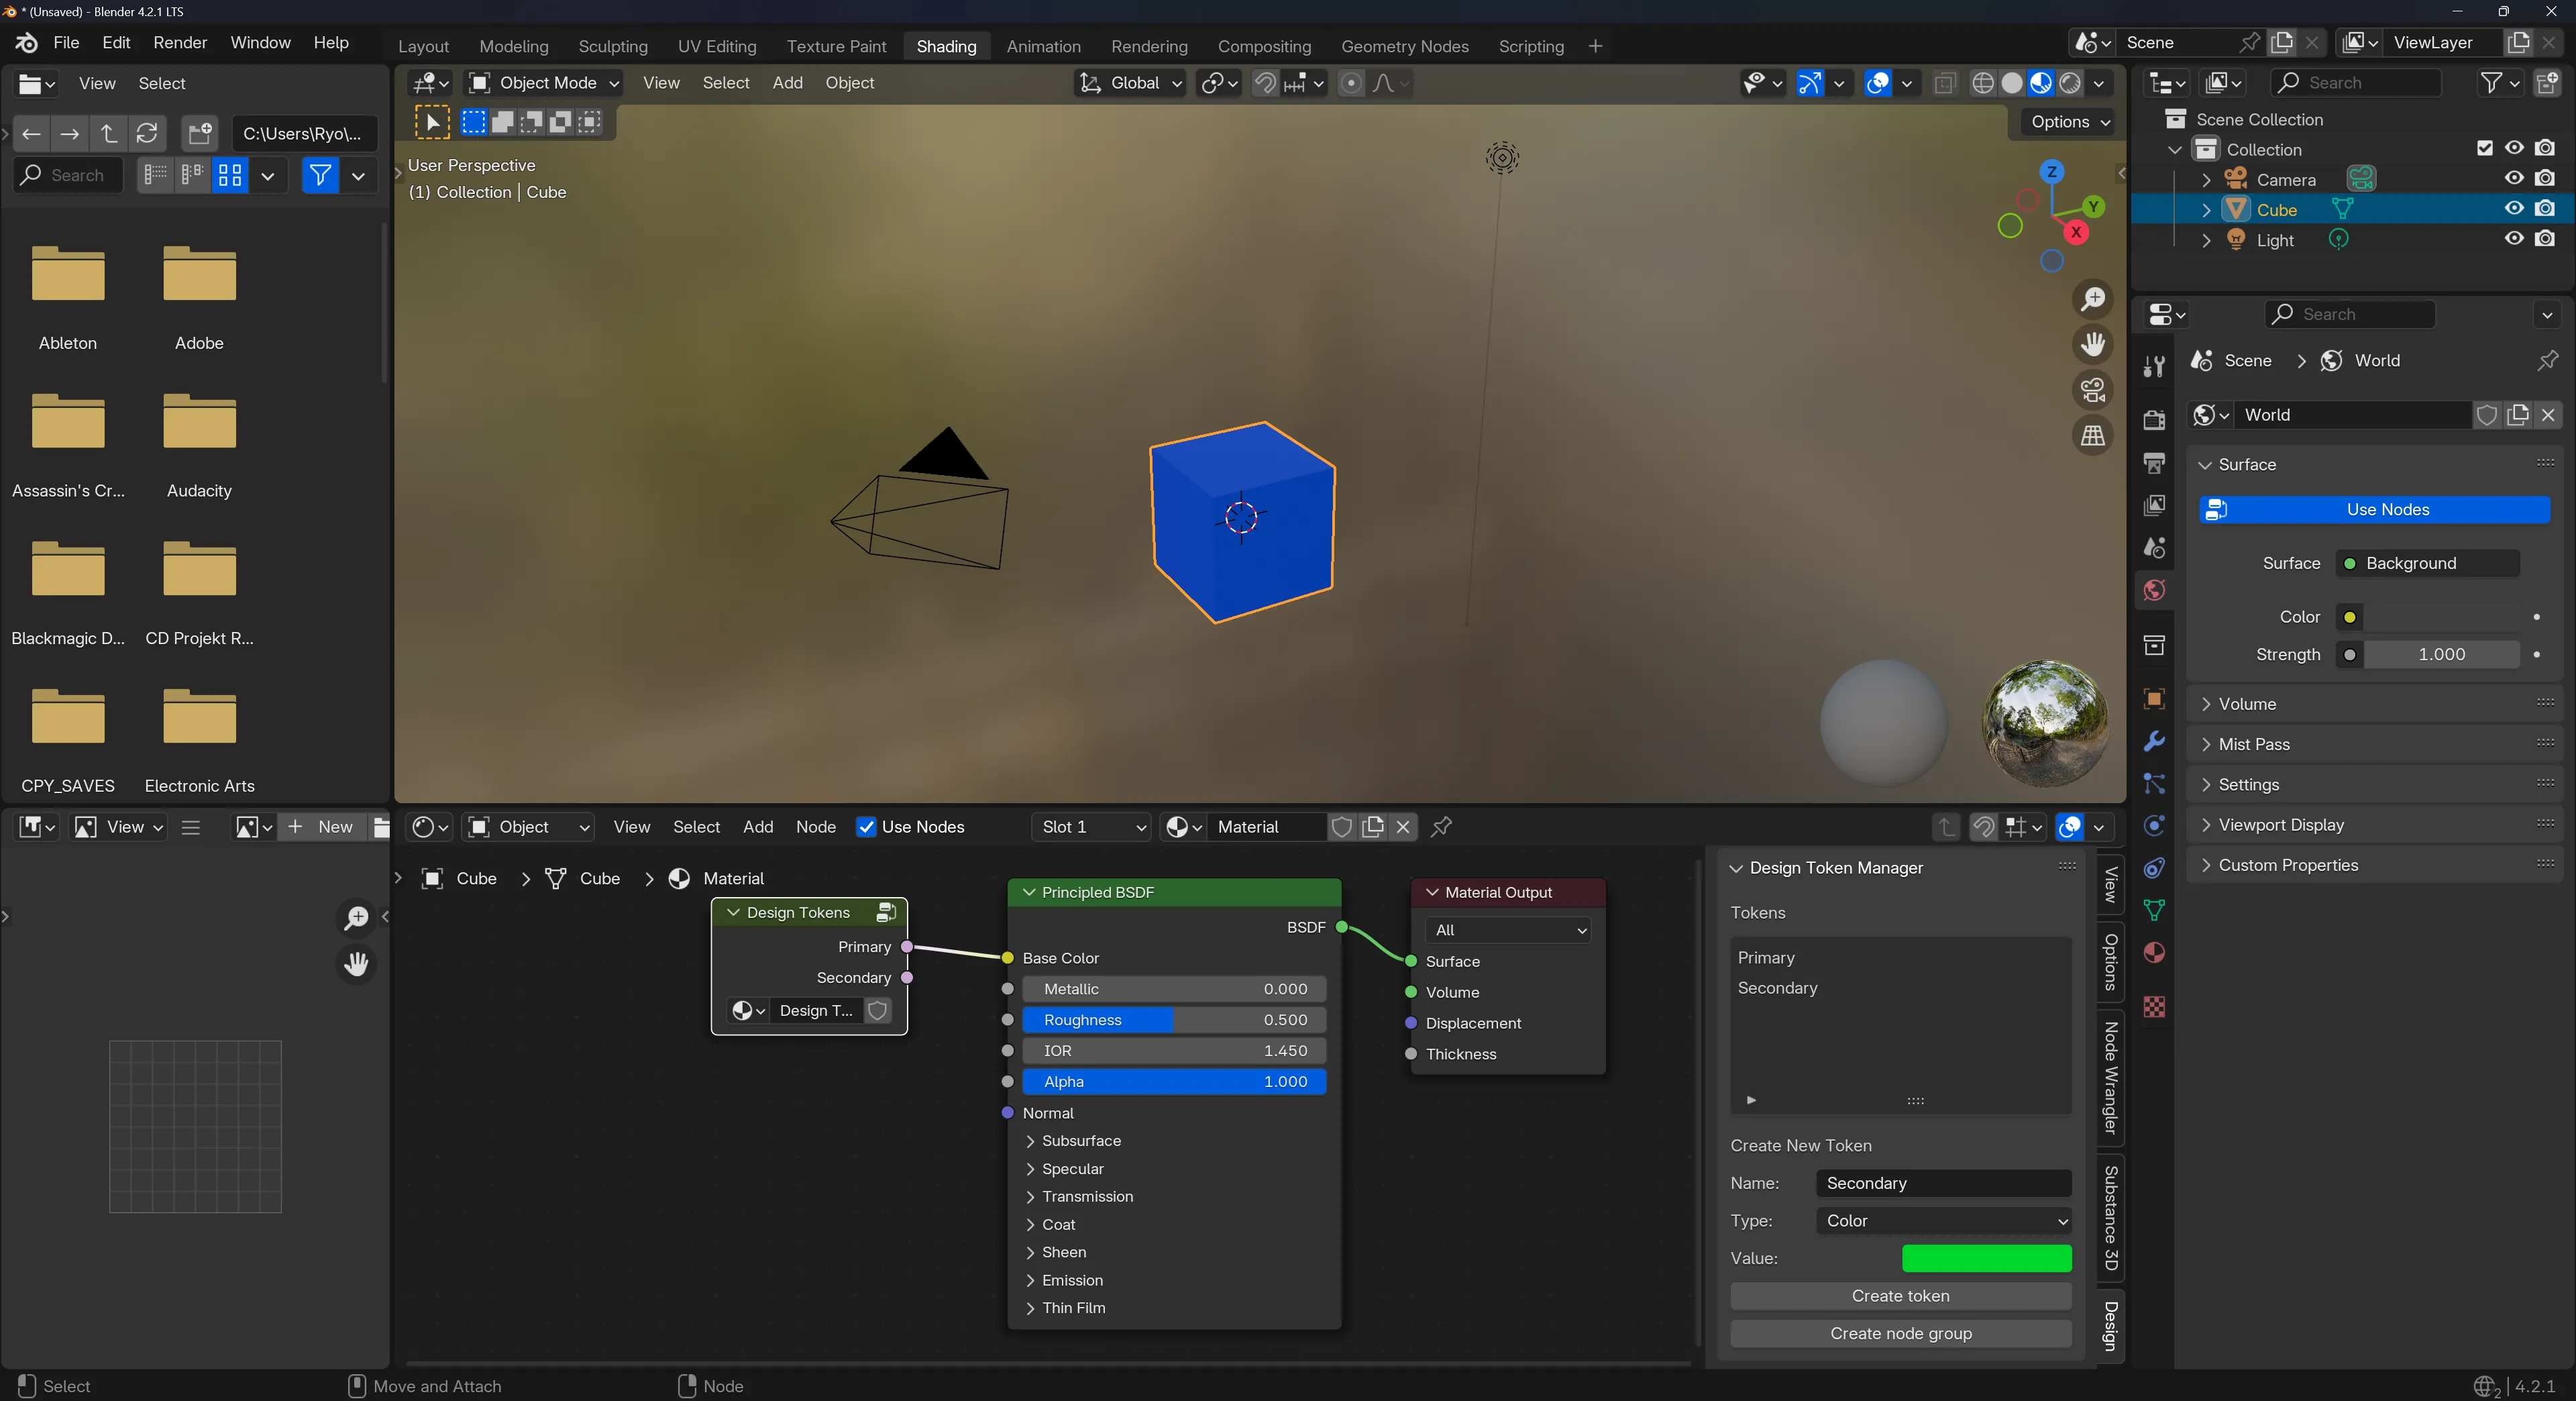Pick the green Value color swatch
This screenshot has width=2576, height=1401.
[1985, 1258]
